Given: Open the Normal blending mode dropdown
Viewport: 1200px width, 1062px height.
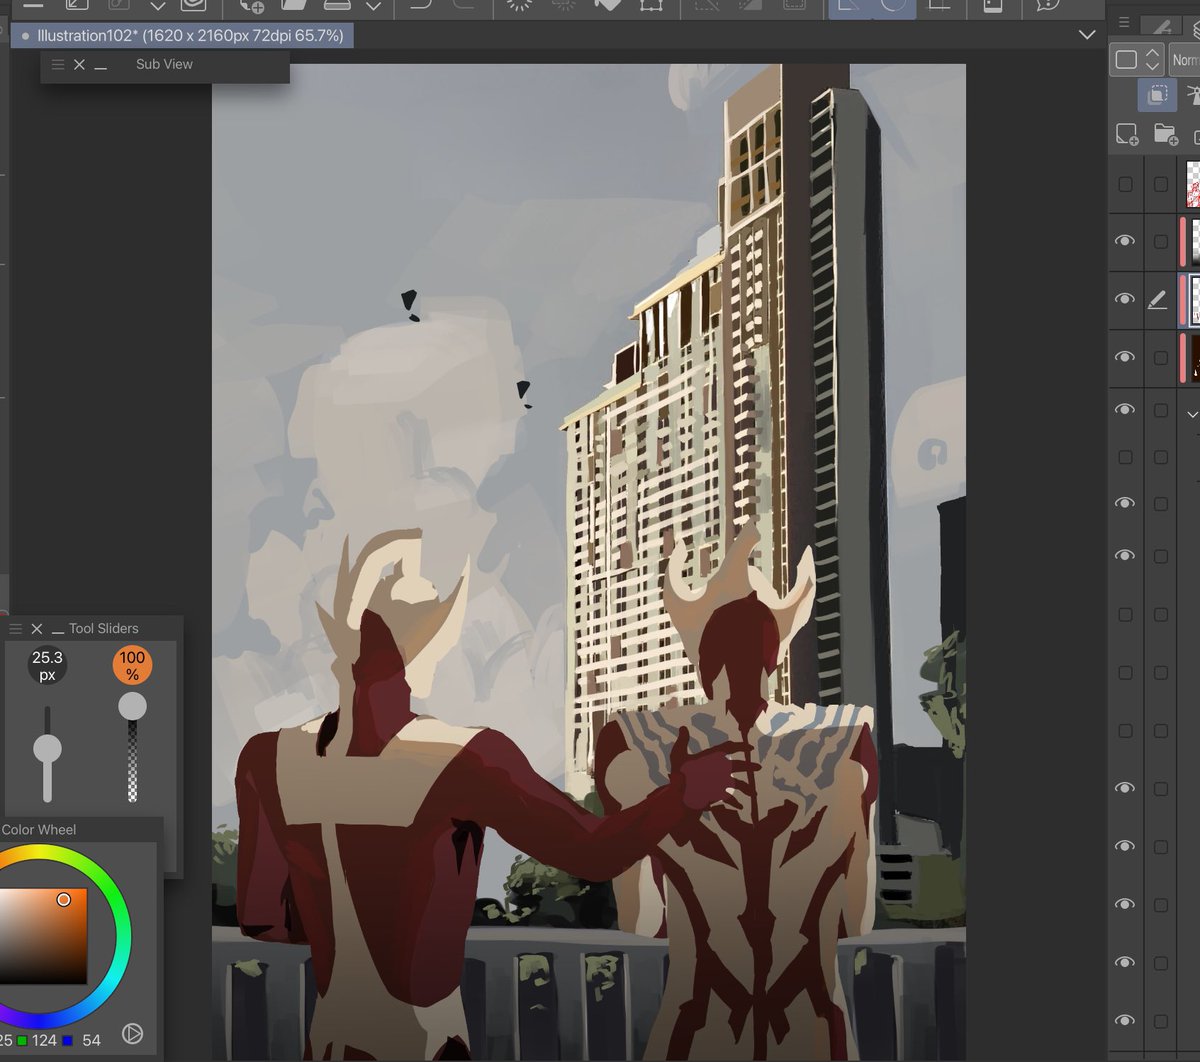Looking at the screenshot, I should tap(1185, 60).
